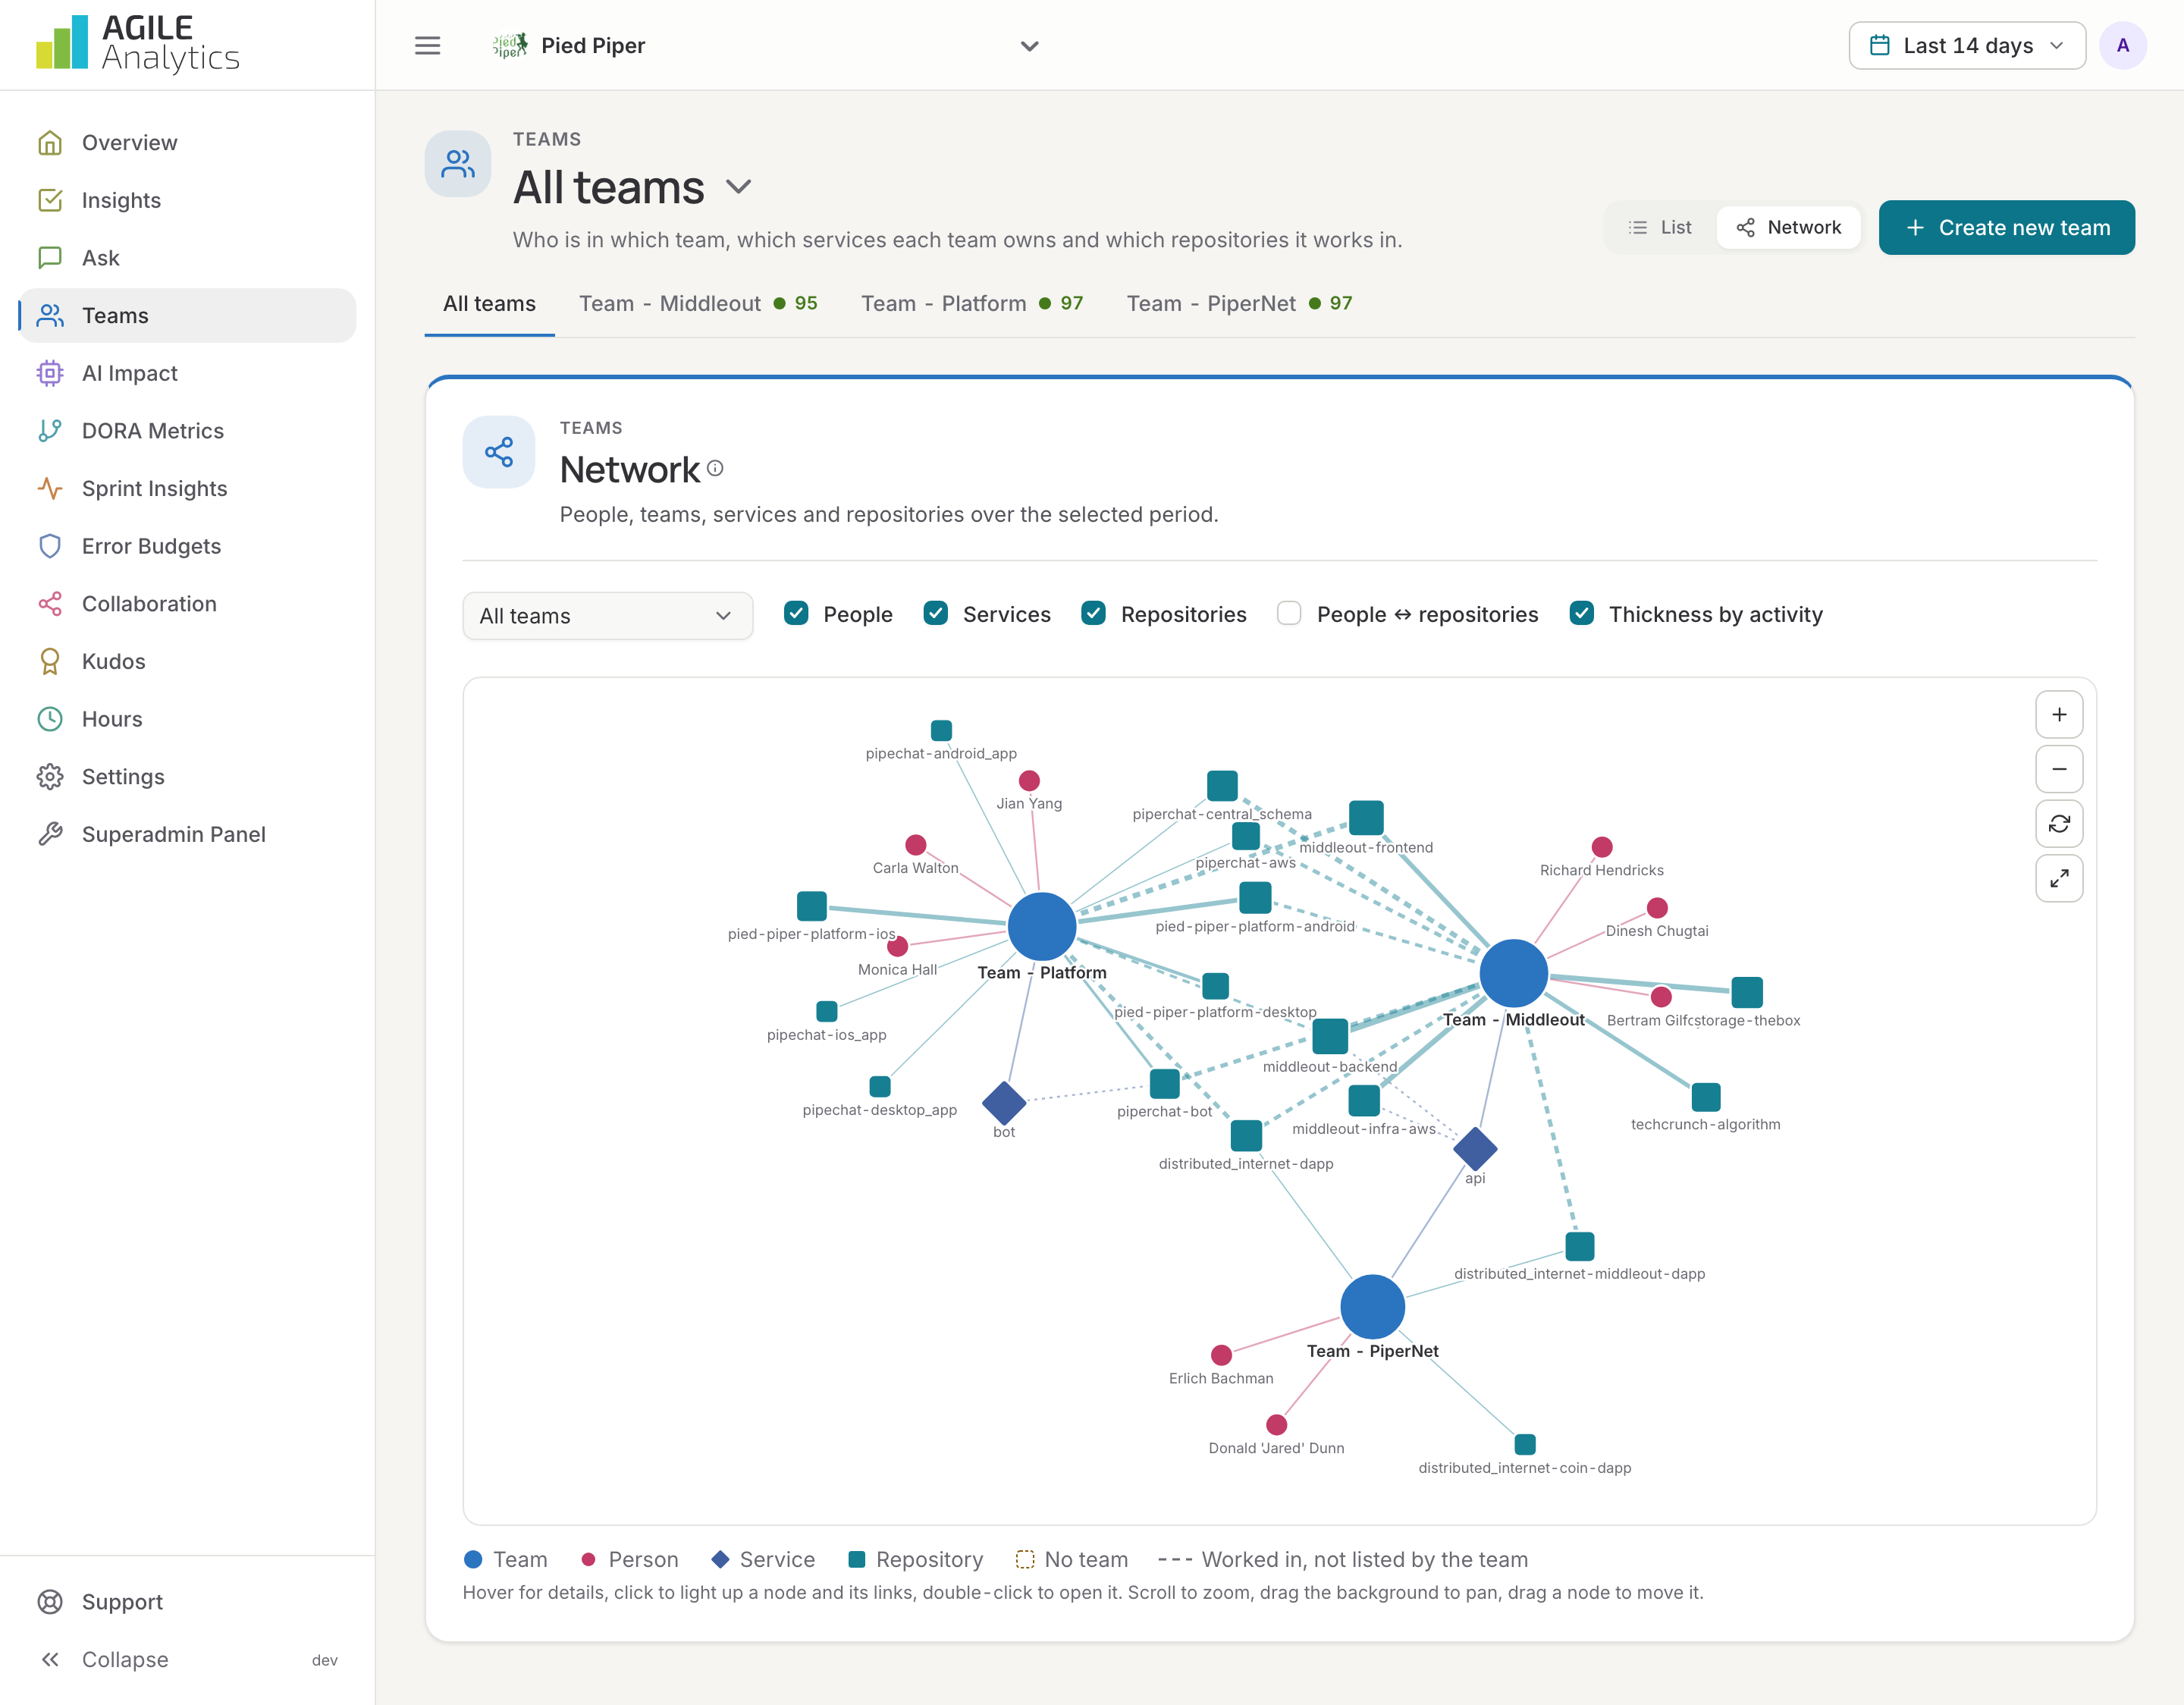Click the info icon beside Network
Viewport: 2184px width, 1705px height.
click(715, 468)
